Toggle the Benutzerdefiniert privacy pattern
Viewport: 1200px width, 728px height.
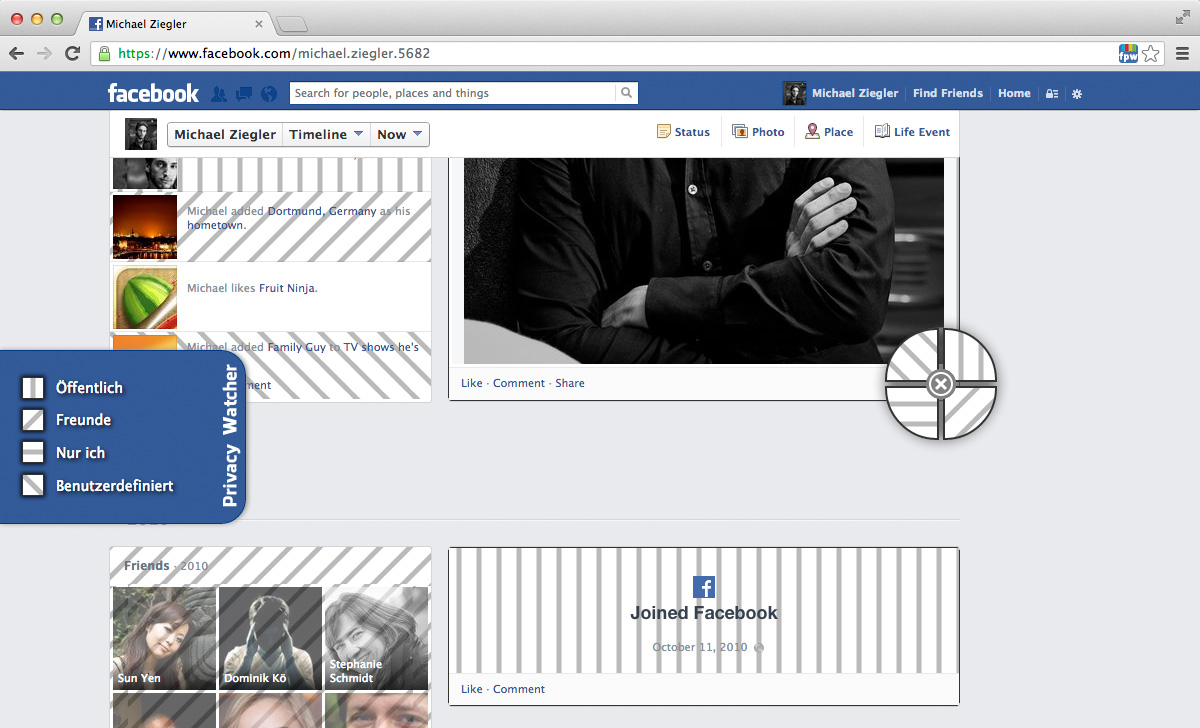(34, 486)
